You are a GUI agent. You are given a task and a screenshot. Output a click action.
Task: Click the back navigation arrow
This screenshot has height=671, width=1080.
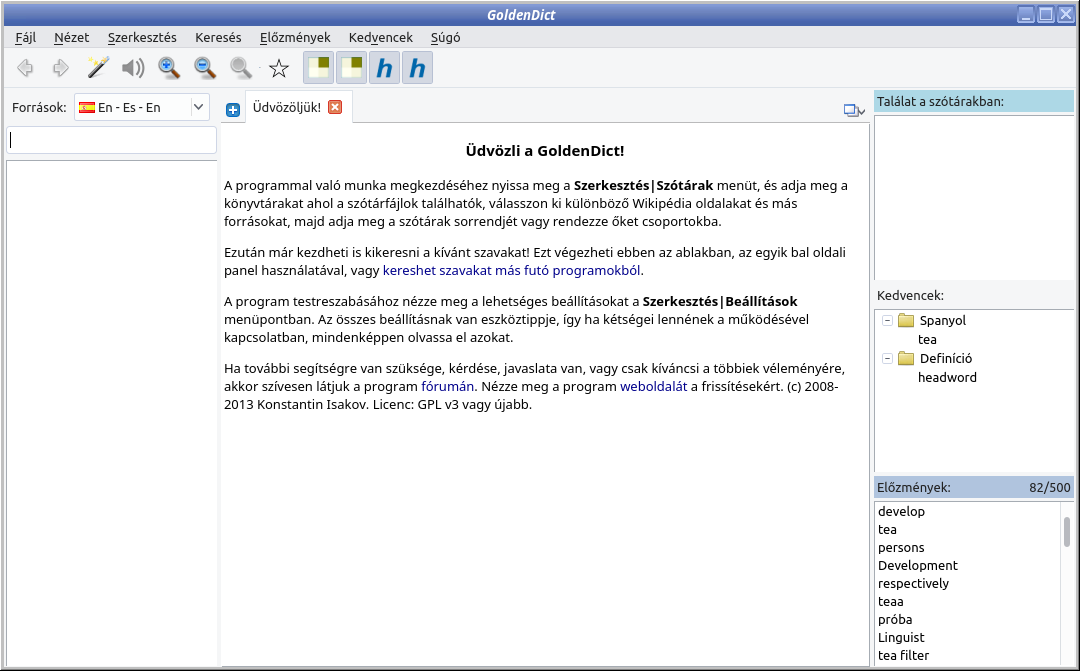tap(26, 68)
